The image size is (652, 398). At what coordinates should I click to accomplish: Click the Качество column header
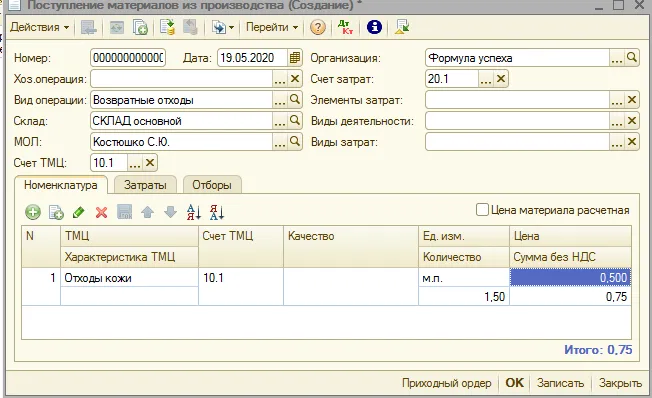(351, 246)
